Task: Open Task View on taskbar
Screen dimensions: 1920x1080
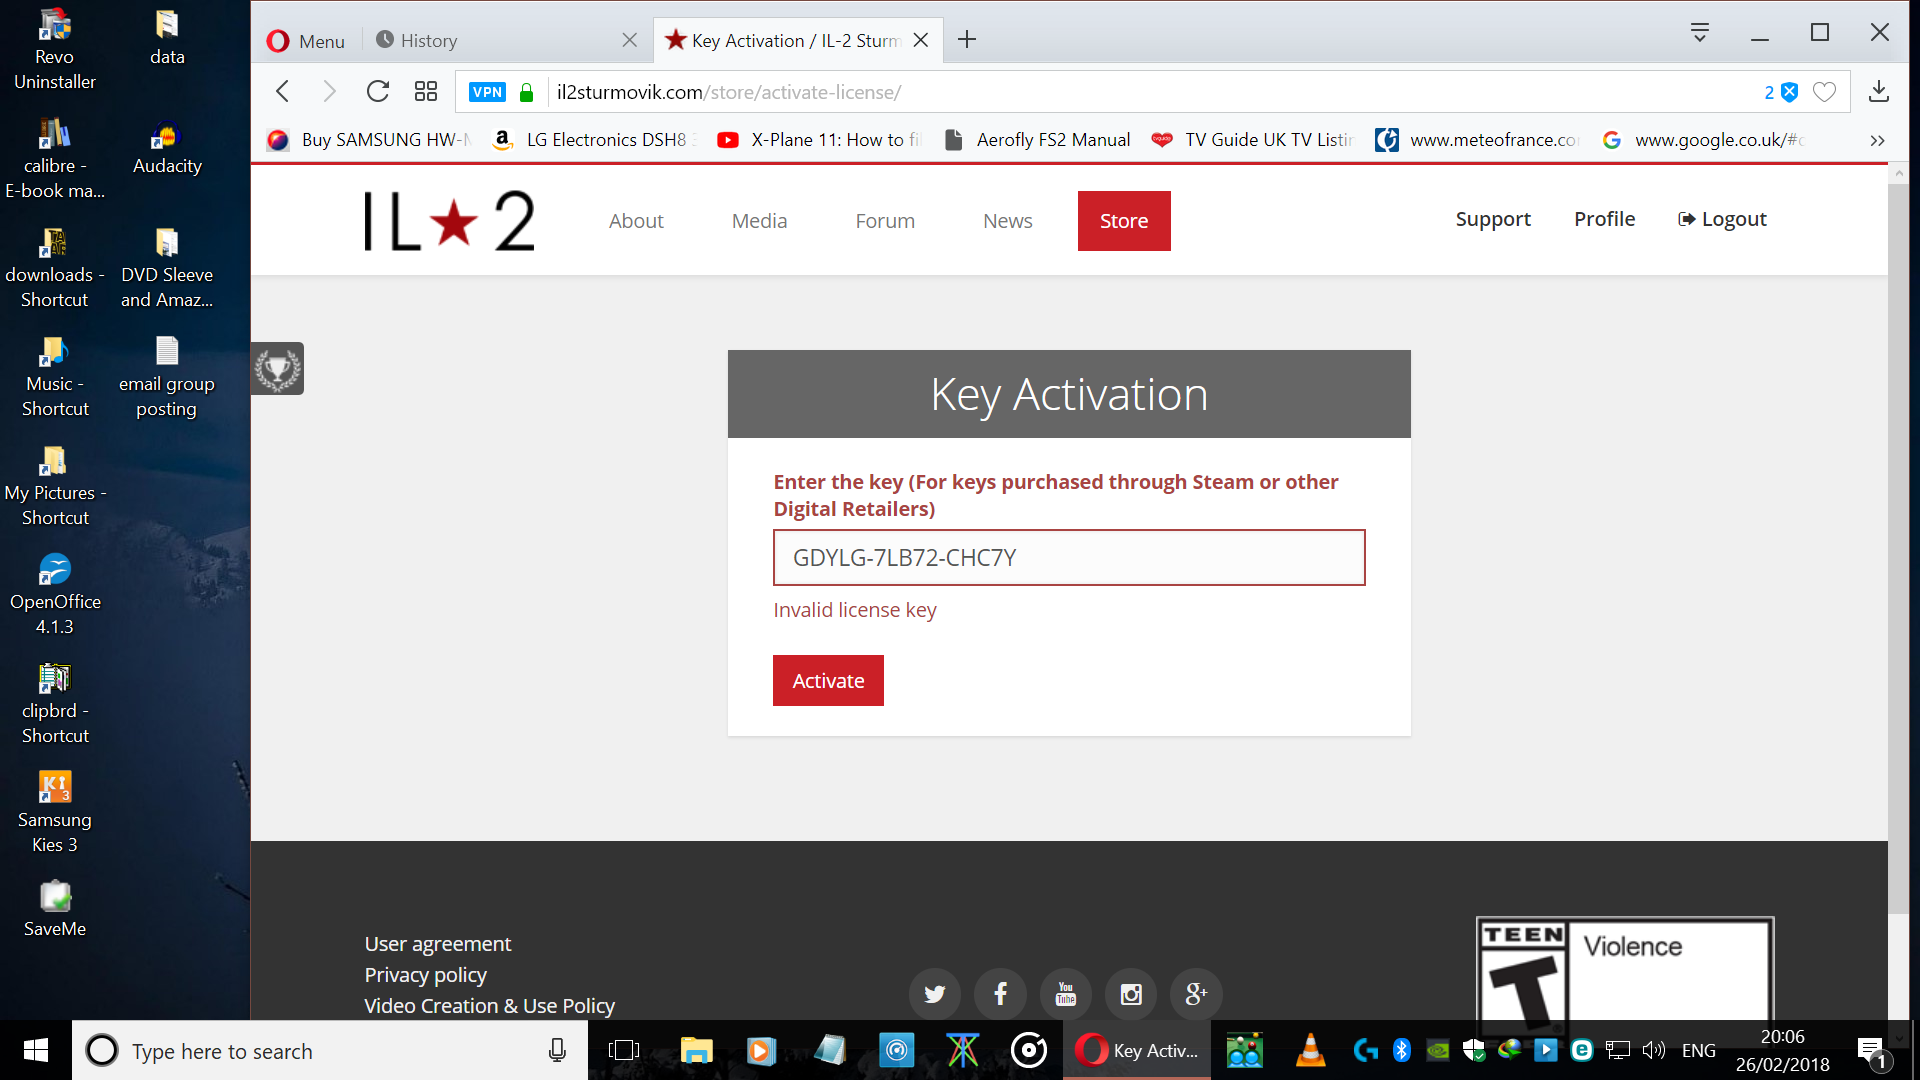Action: 624,1051
